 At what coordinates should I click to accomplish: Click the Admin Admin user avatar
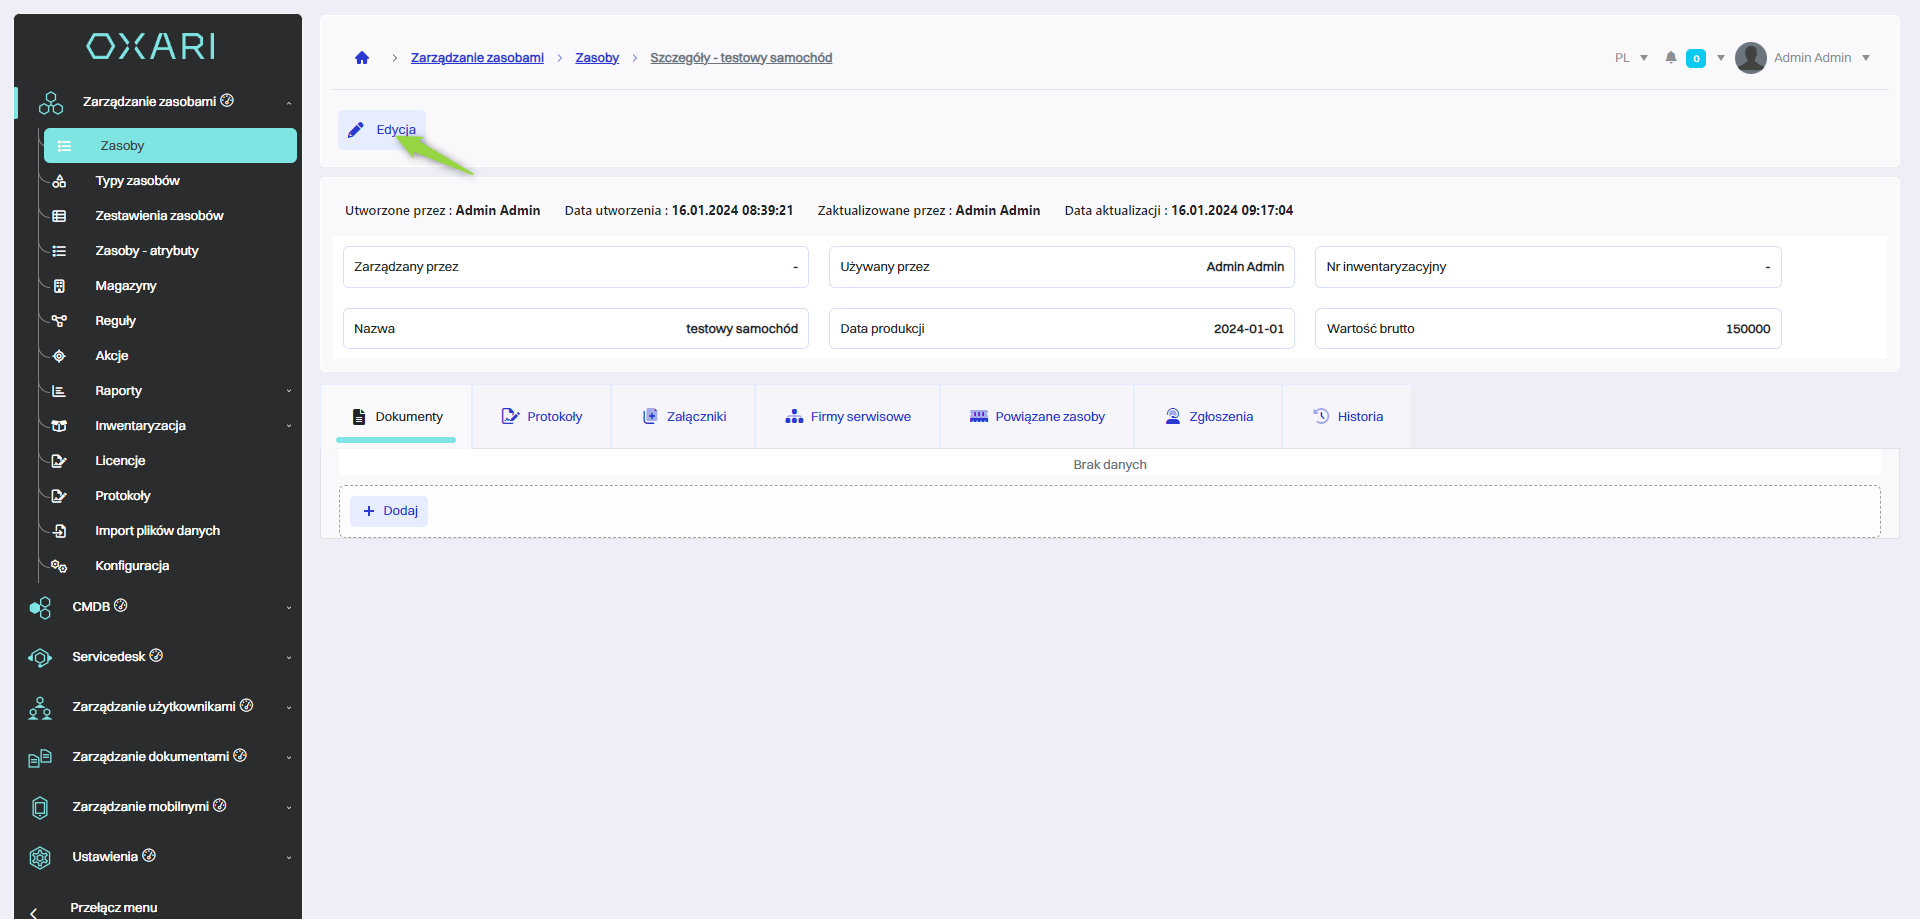[x=1750, y=58]
